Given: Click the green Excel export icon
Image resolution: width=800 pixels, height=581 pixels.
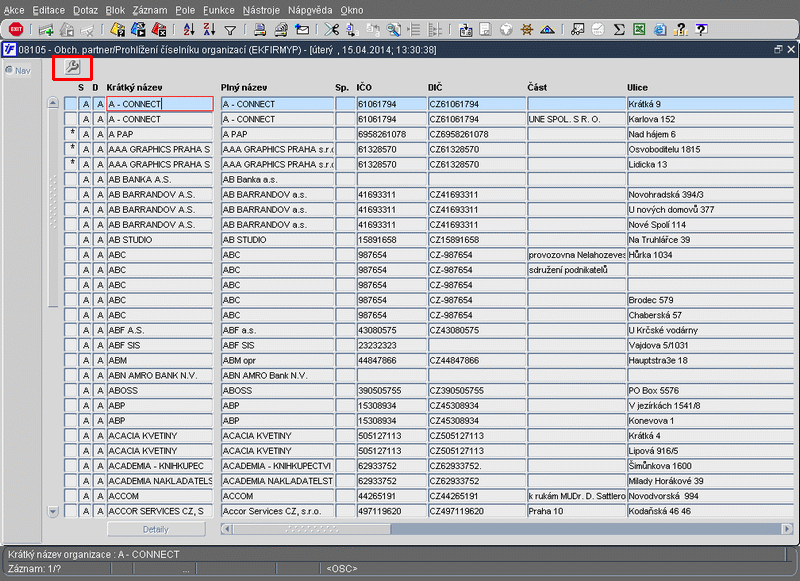Looking at the screenshot, I should point(638,29).
